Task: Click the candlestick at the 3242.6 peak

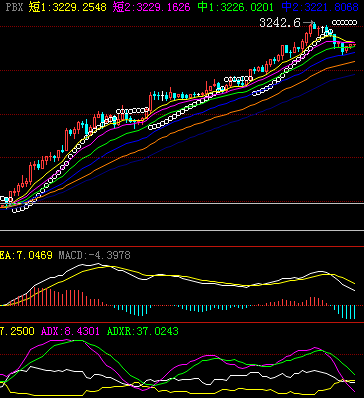Action: pos(314,26)
